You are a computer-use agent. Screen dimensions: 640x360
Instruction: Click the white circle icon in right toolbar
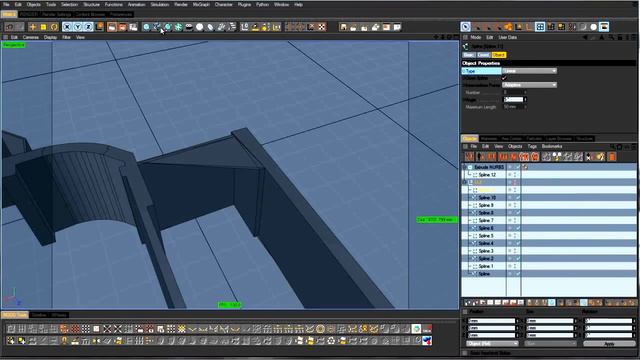(593, 27)
